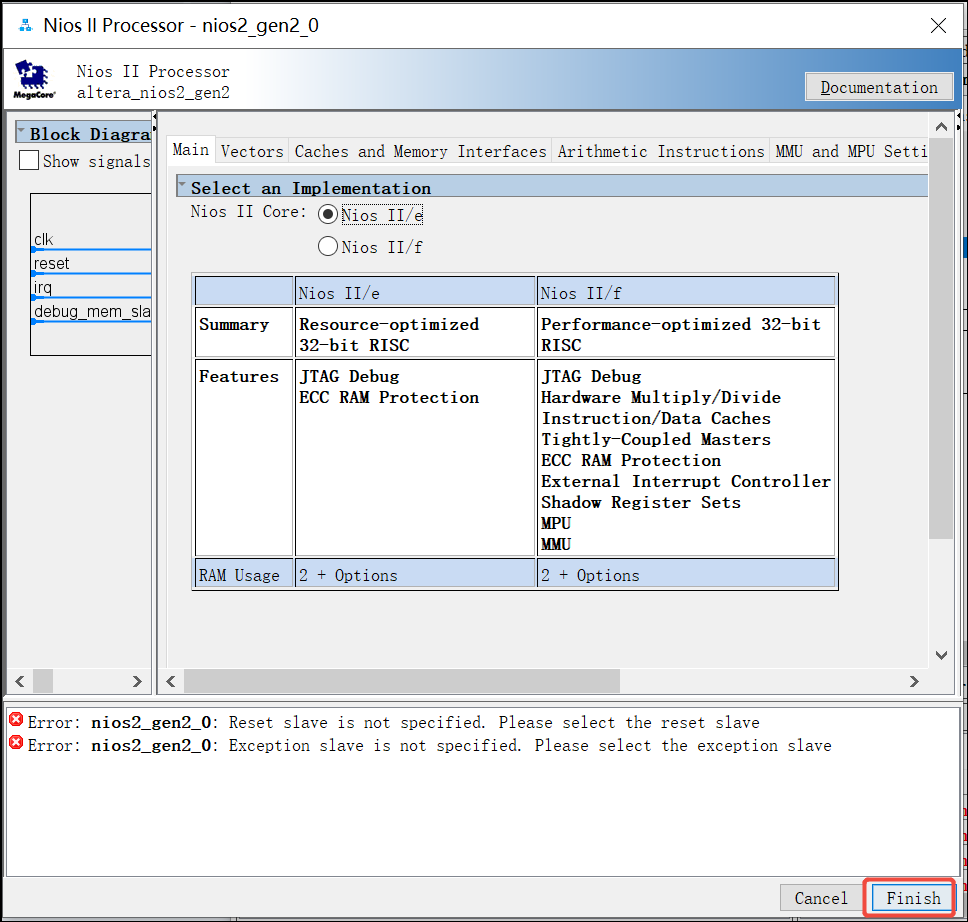Click Hardware Multiply/Divide feature text
Screen dimensions: 968x922
[x=661, y=398]
